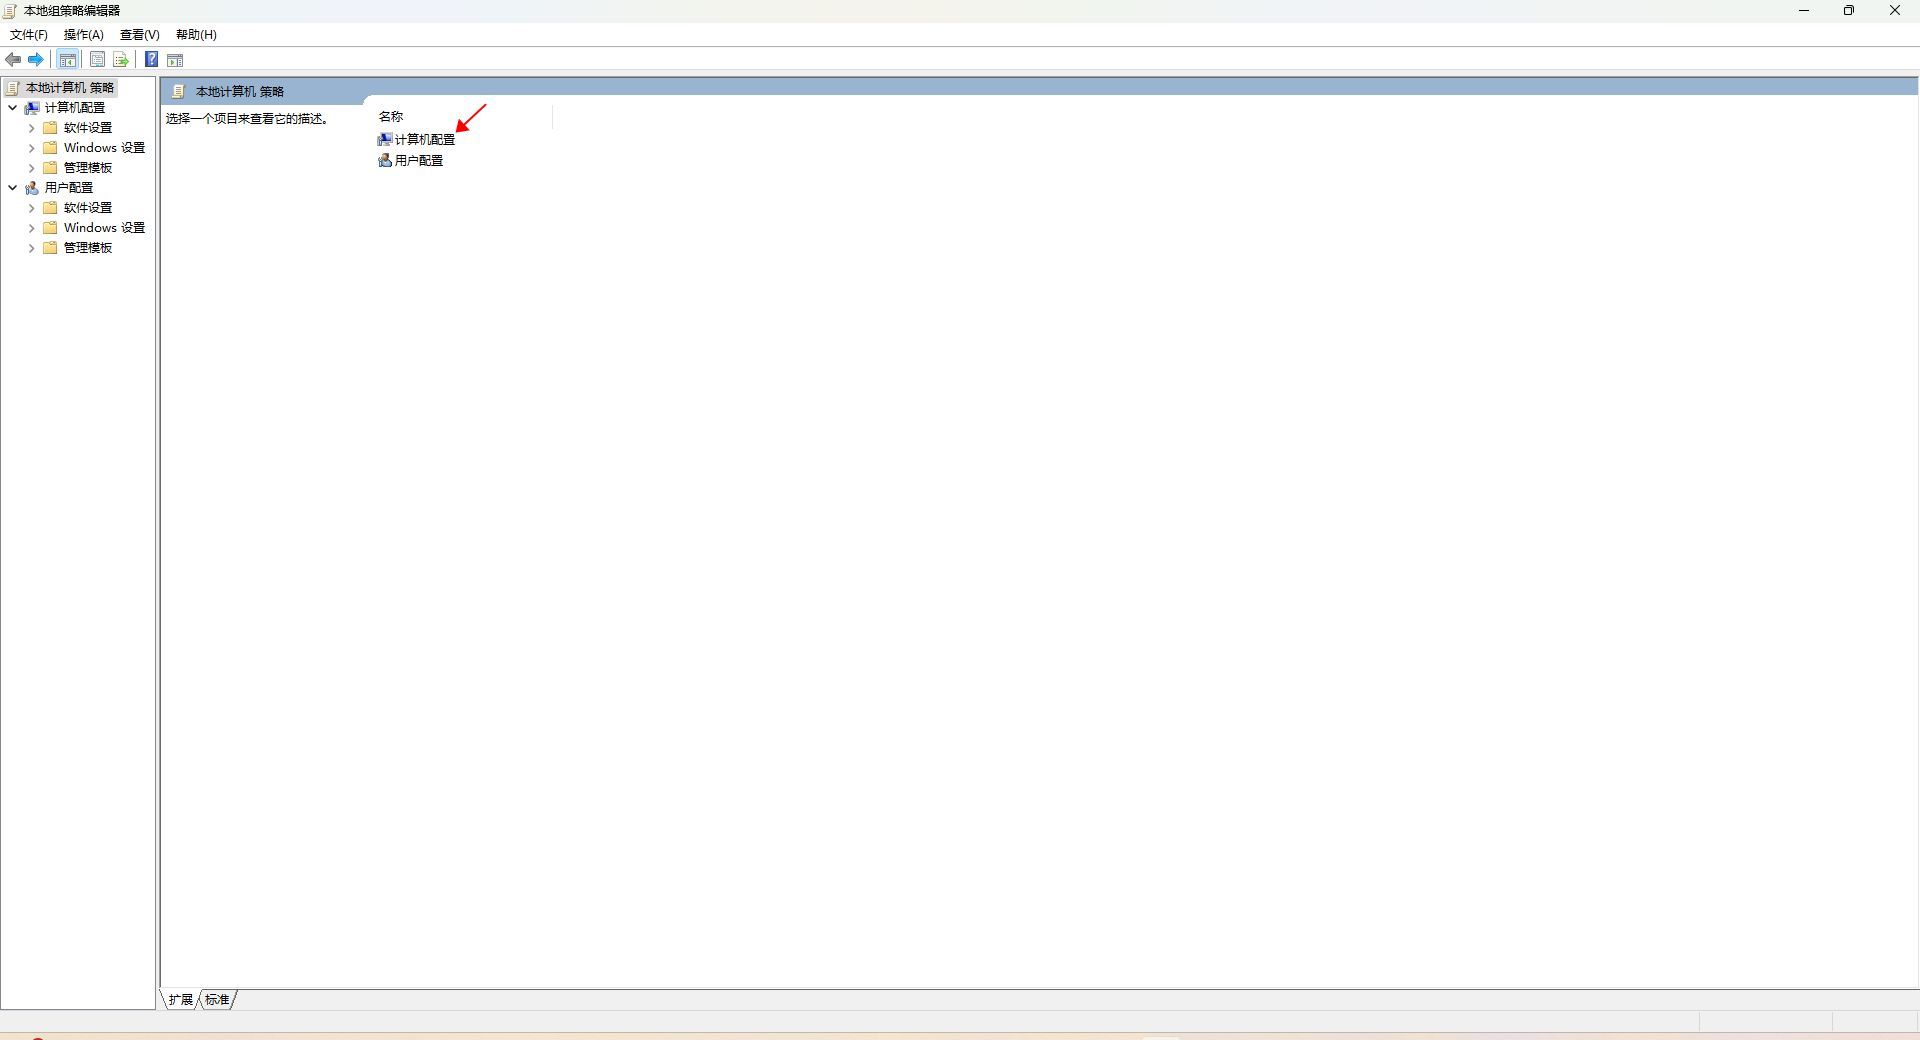
Task: Click the Forward arrow toolbar icon
Action: point(36,60)
